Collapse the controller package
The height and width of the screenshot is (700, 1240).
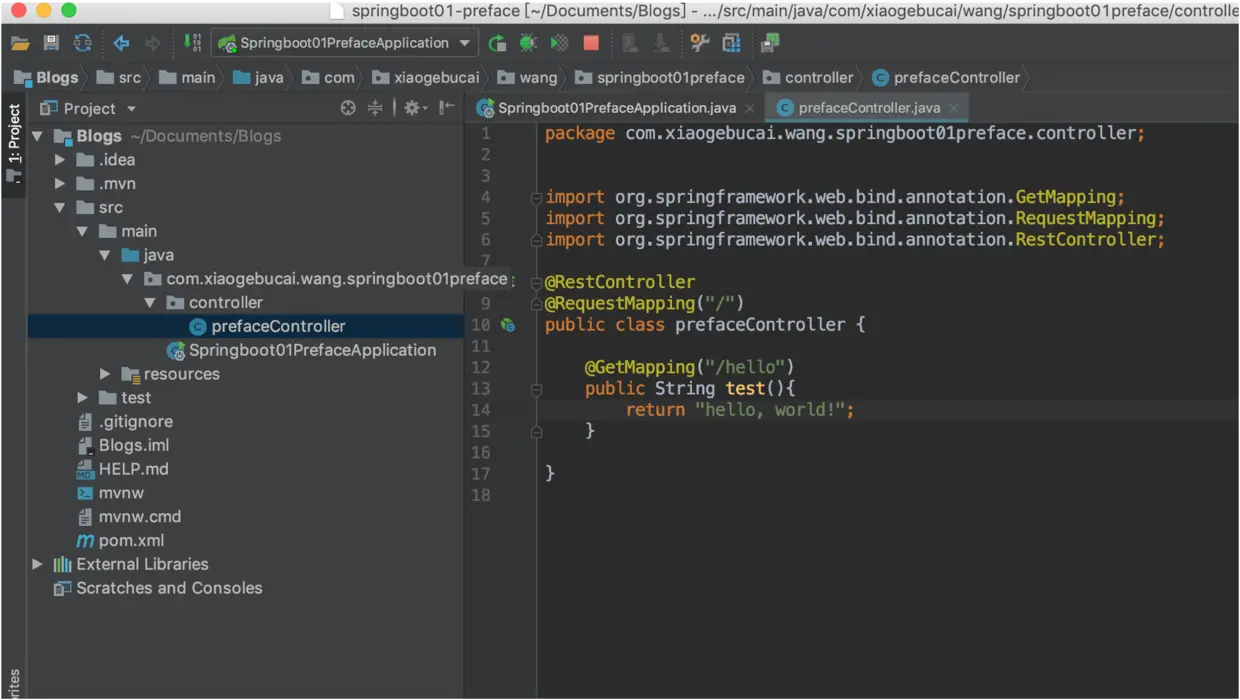tap(150, 303)
